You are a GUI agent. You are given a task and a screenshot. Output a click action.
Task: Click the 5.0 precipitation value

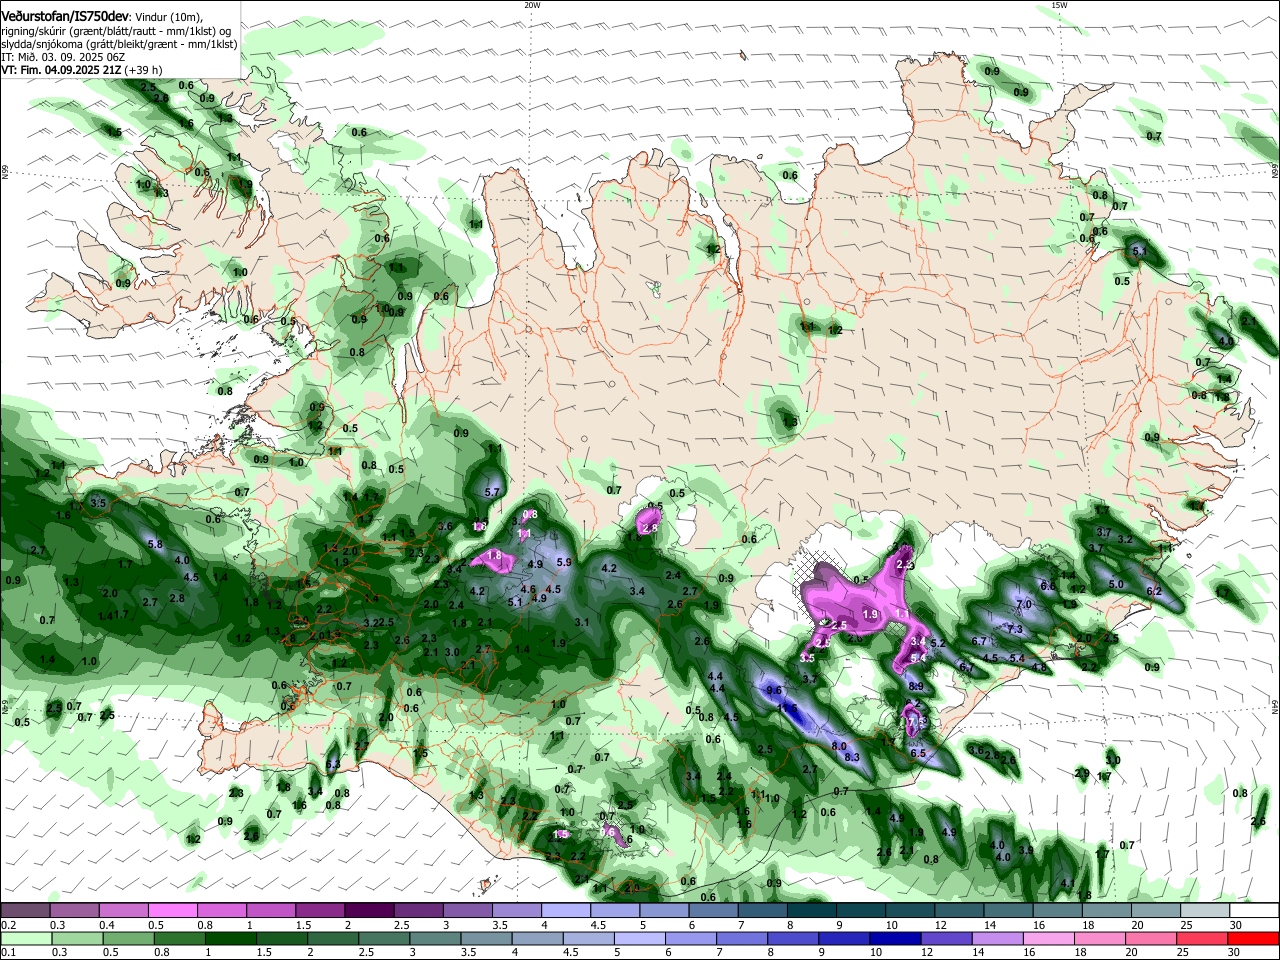pos(1116,584)
